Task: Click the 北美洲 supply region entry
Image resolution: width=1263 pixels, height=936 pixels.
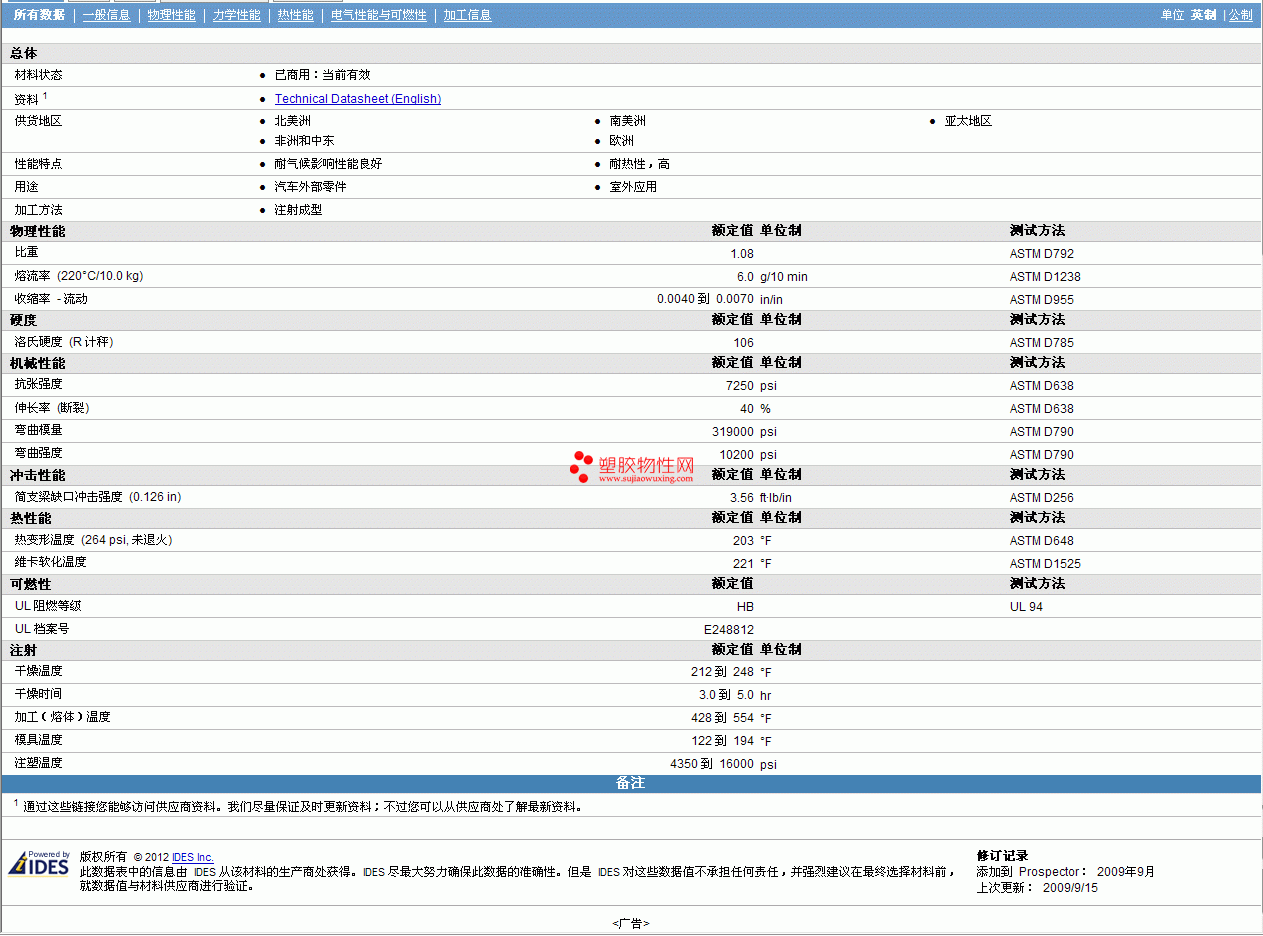Action: (x=293, y=121)
